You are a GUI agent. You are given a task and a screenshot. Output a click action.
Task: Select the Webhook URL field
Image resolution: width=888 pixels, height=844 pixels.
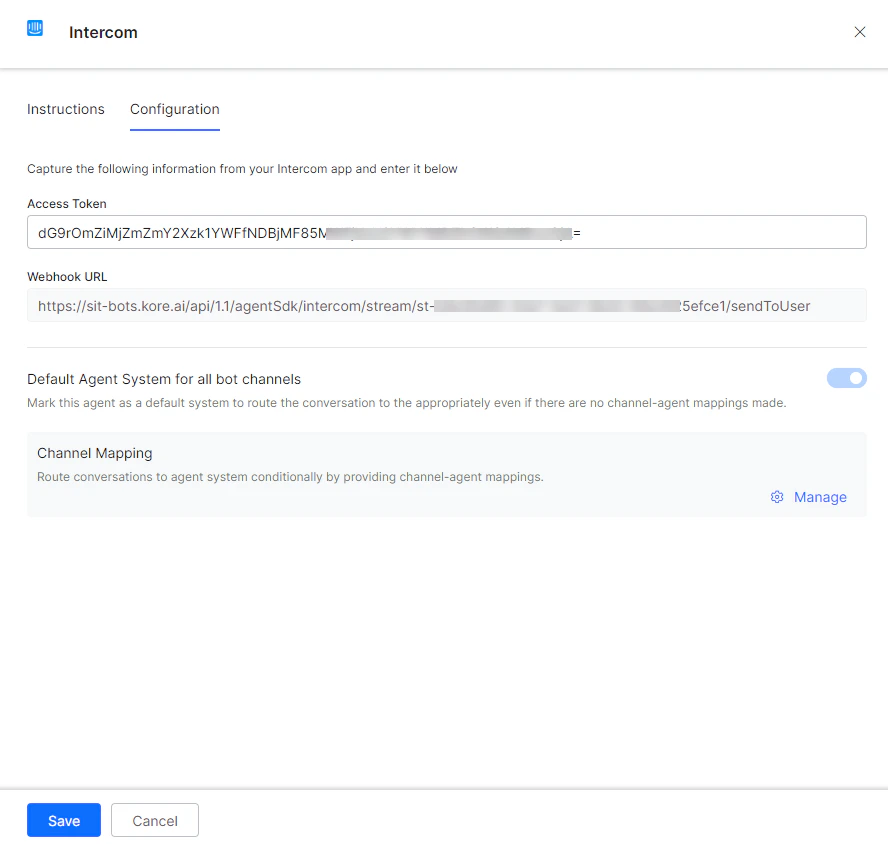[445, 305]
